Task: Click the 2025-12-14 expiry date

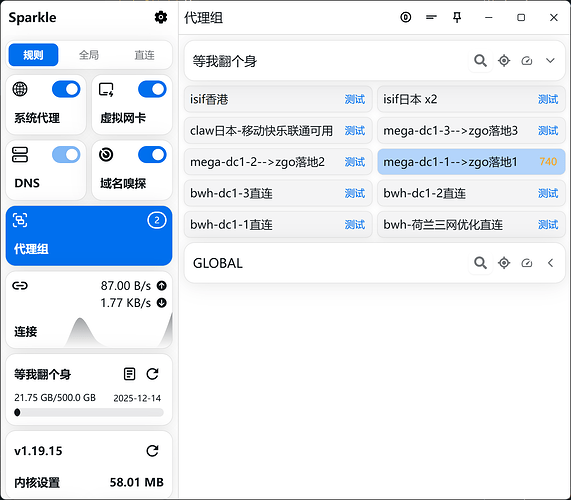Action: tap(137, 398)
